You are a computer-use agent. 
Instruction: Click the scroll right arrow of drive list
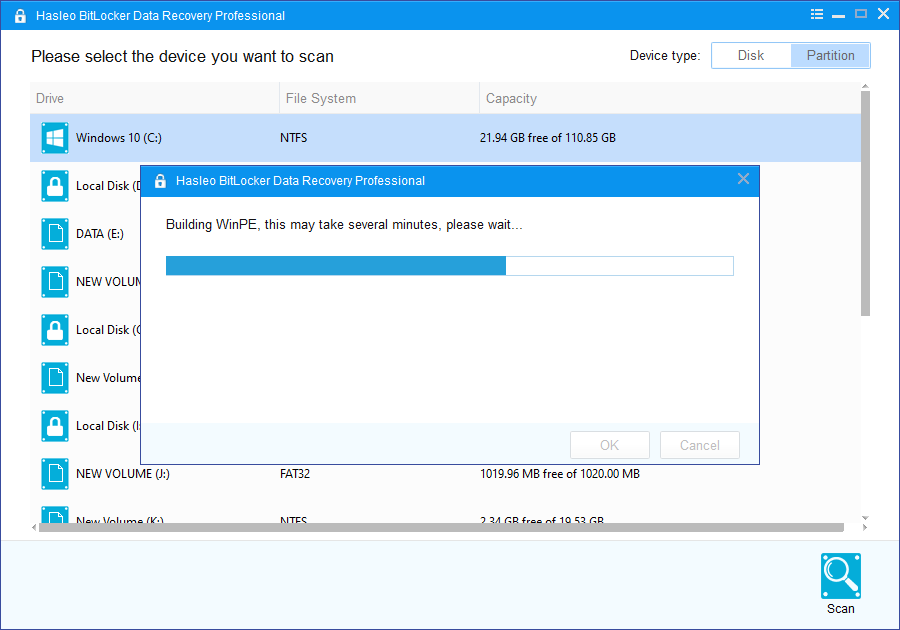865,527
